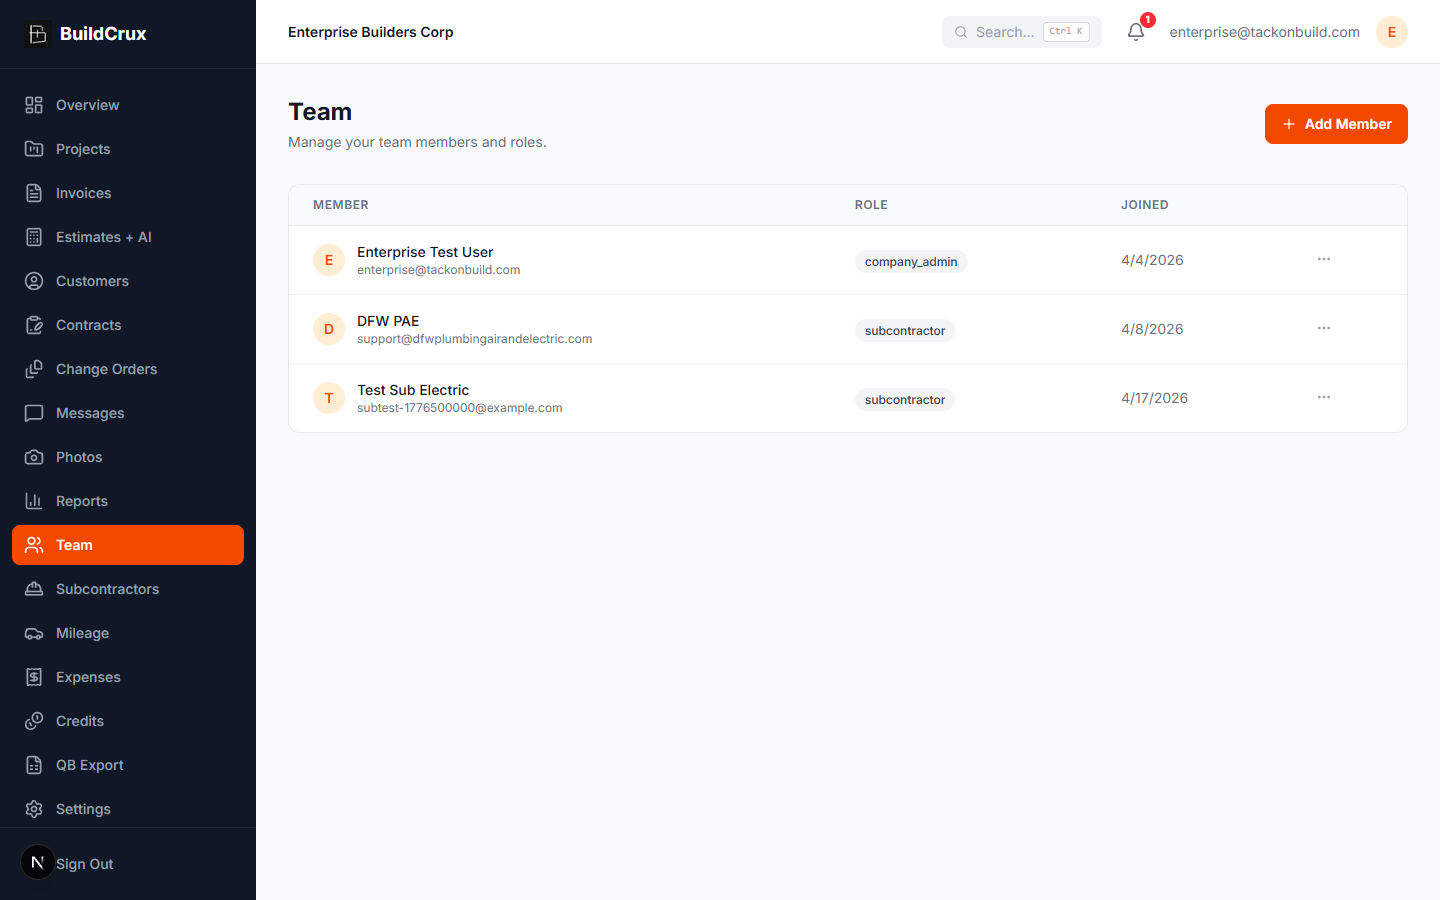Open actions menu for Test Sub Electric
Image resolution: width=1440 pixels, height=900 pixels.
point(1324,397)
